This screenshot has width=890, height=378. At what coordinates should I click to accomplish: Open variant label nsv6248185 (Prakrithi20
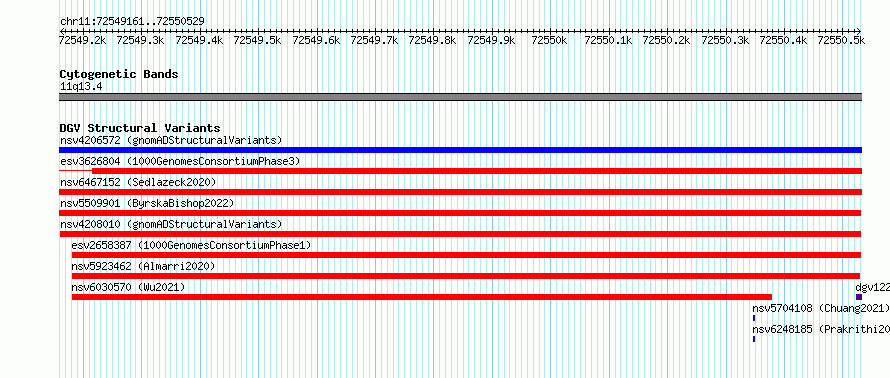(x=821, y=329)
